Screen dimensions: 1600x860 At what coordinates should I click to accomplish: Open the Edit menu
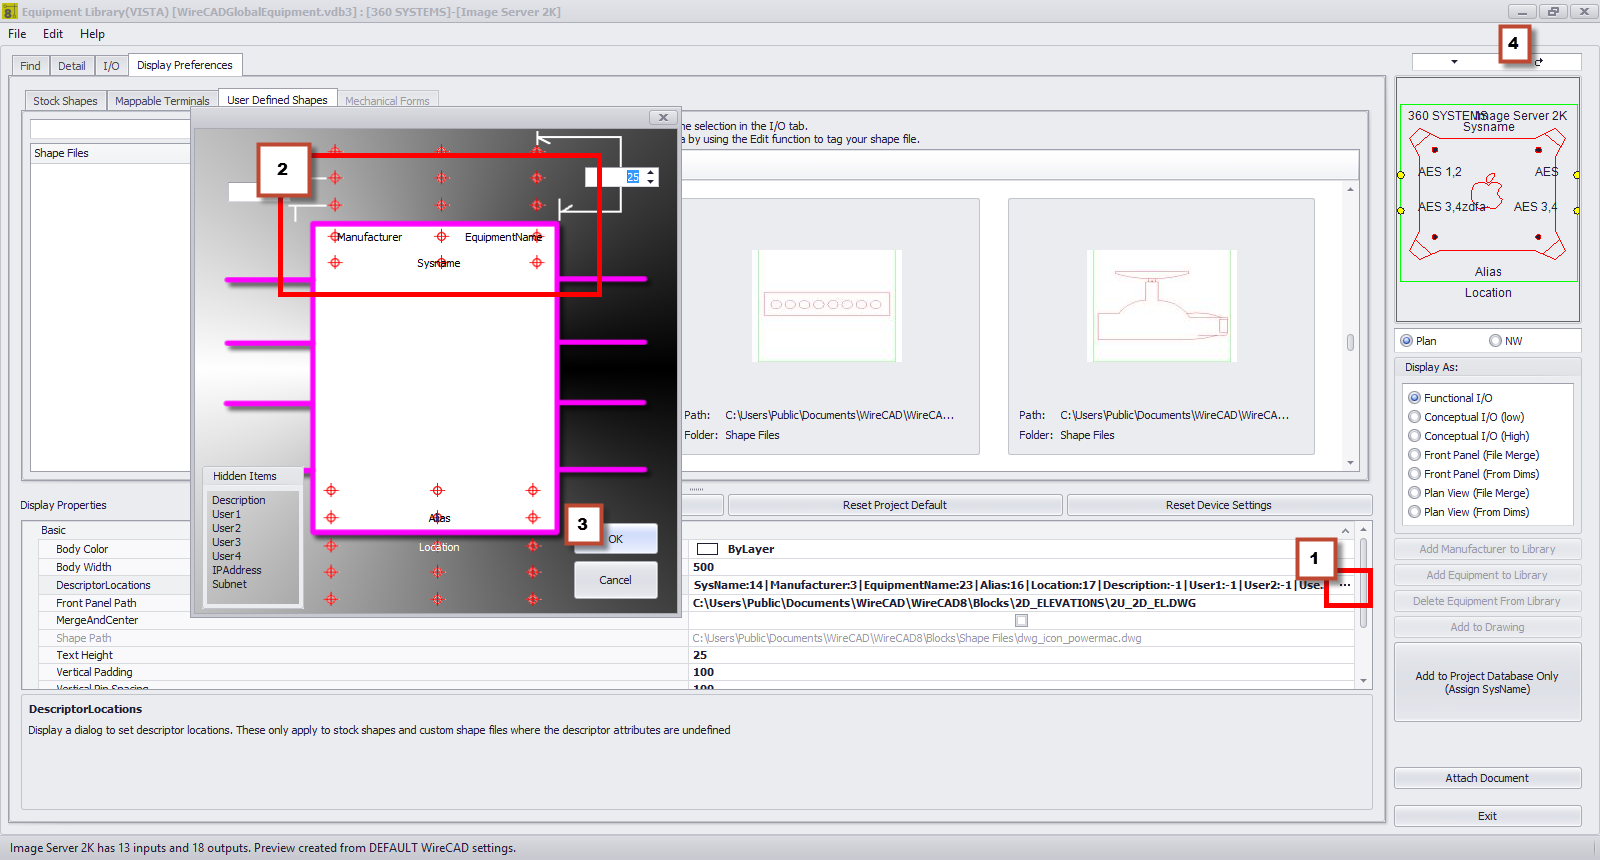53,34
